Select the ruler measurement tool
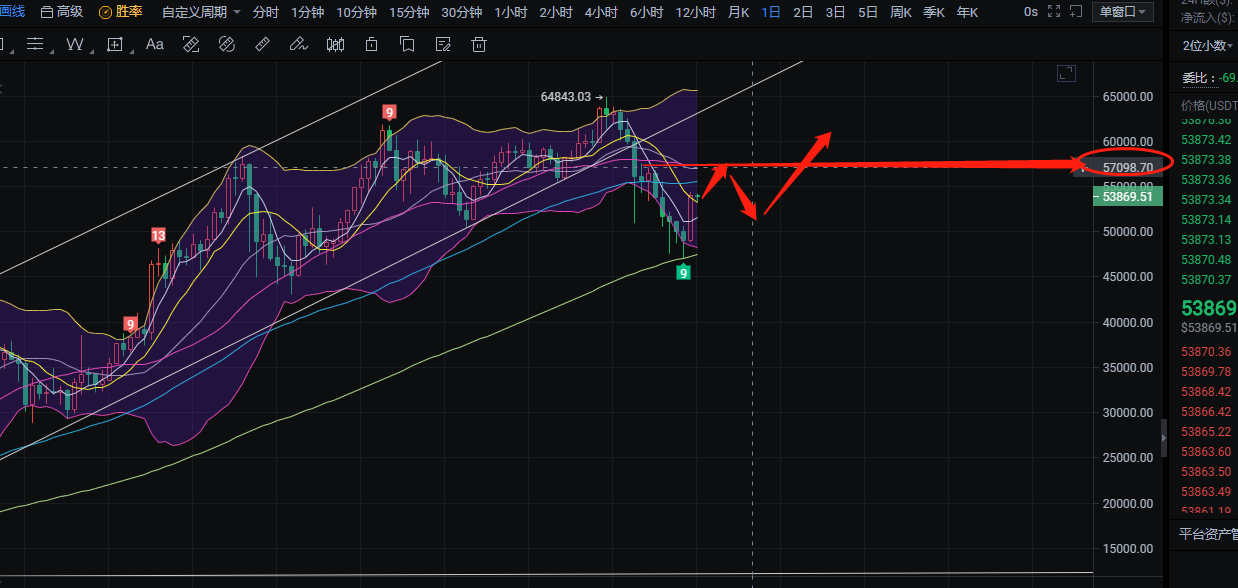This screenshot has height=588, width=1238. click(263, 45)
